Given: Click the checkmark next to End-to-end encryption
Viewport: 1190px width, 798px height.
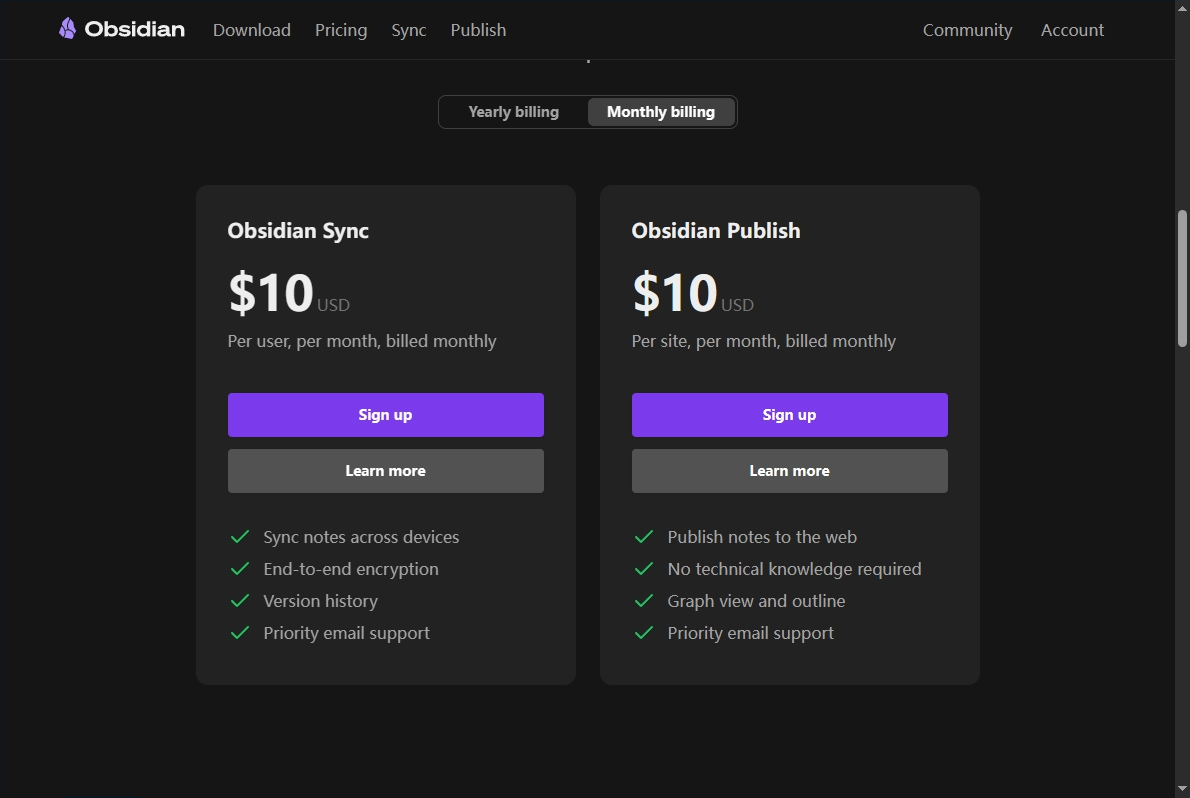Looking at the screenshot, I should click(240, 569).
